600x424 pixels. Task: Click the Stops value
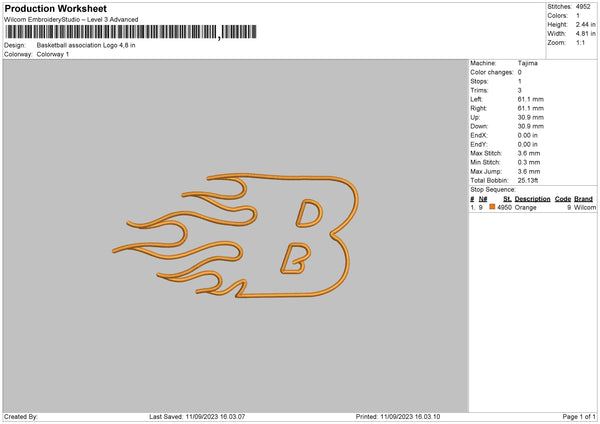point(520,82)
